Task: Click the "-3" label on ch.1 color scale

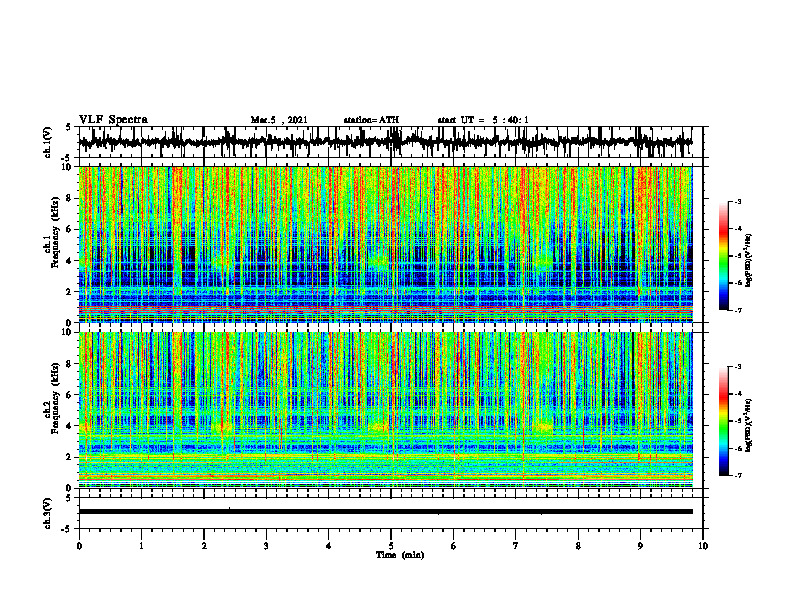Action: click(738, 201)
